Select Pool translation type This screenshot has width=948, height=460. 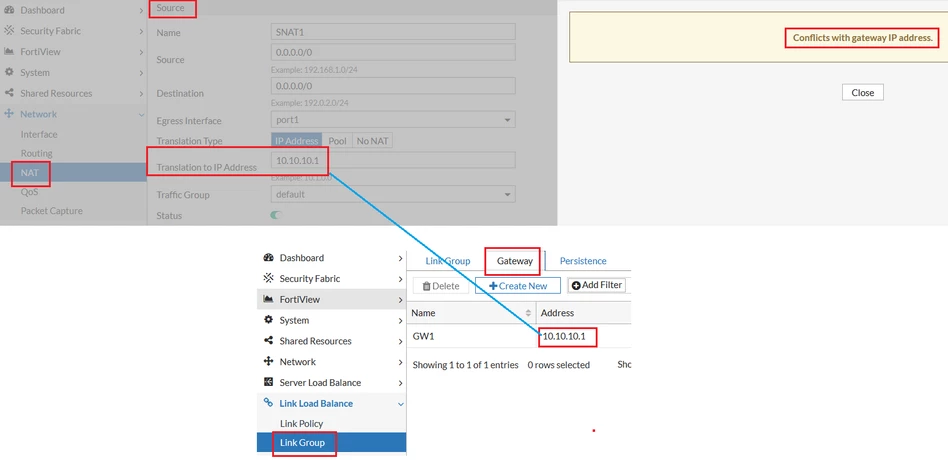[337, 141]
